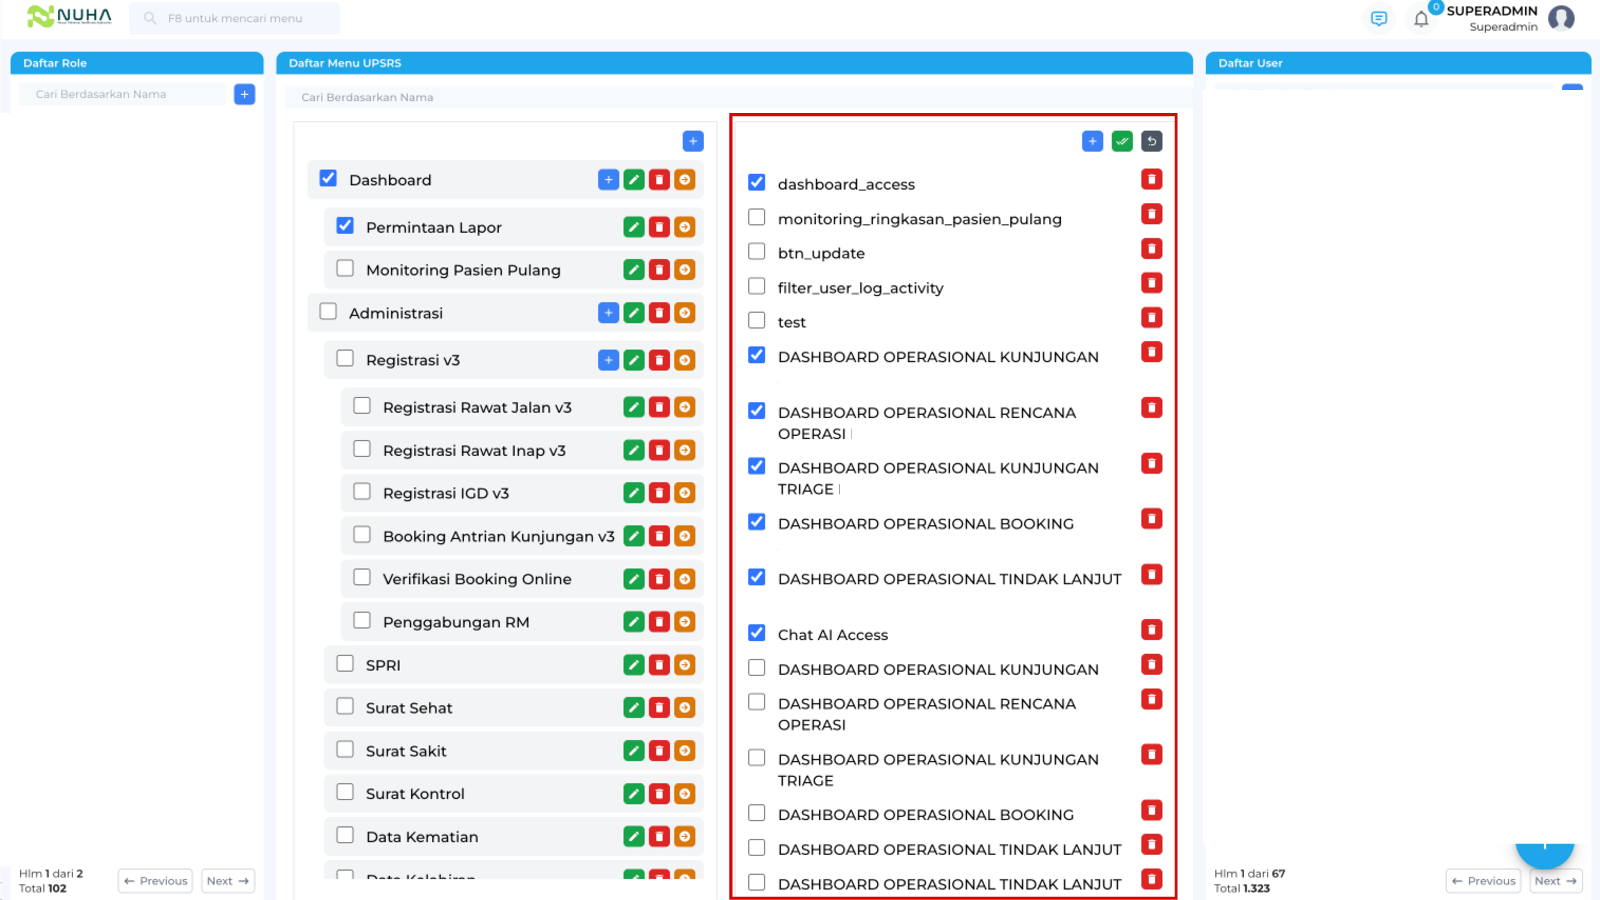Click the SUPERADMIN user avatar
1600x900 pixels.
(x=1561, y=18)
